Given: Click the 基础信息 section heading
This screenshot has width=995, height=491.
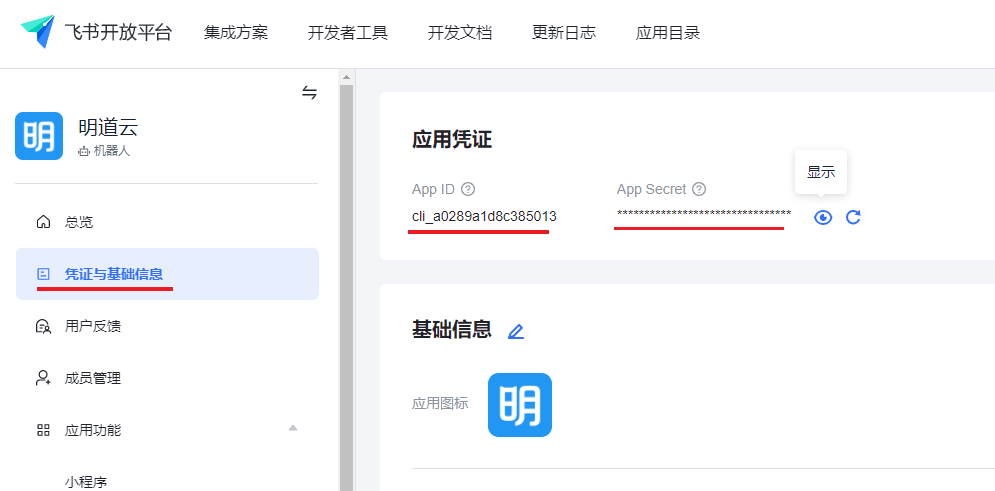Looking at the screenshot, I should click(452, 329).
